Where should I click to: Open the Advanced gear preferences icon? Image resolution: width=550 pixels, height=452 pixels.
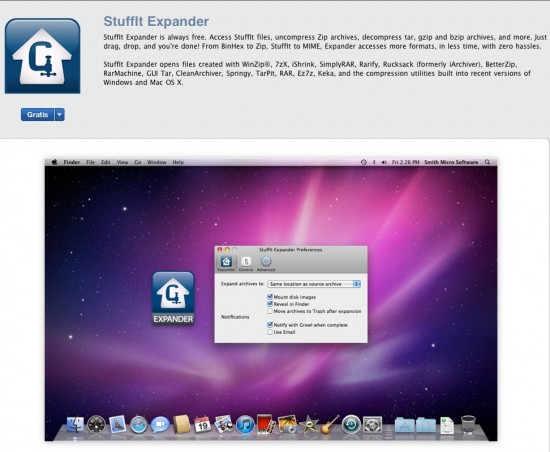[x=266, y=263]
